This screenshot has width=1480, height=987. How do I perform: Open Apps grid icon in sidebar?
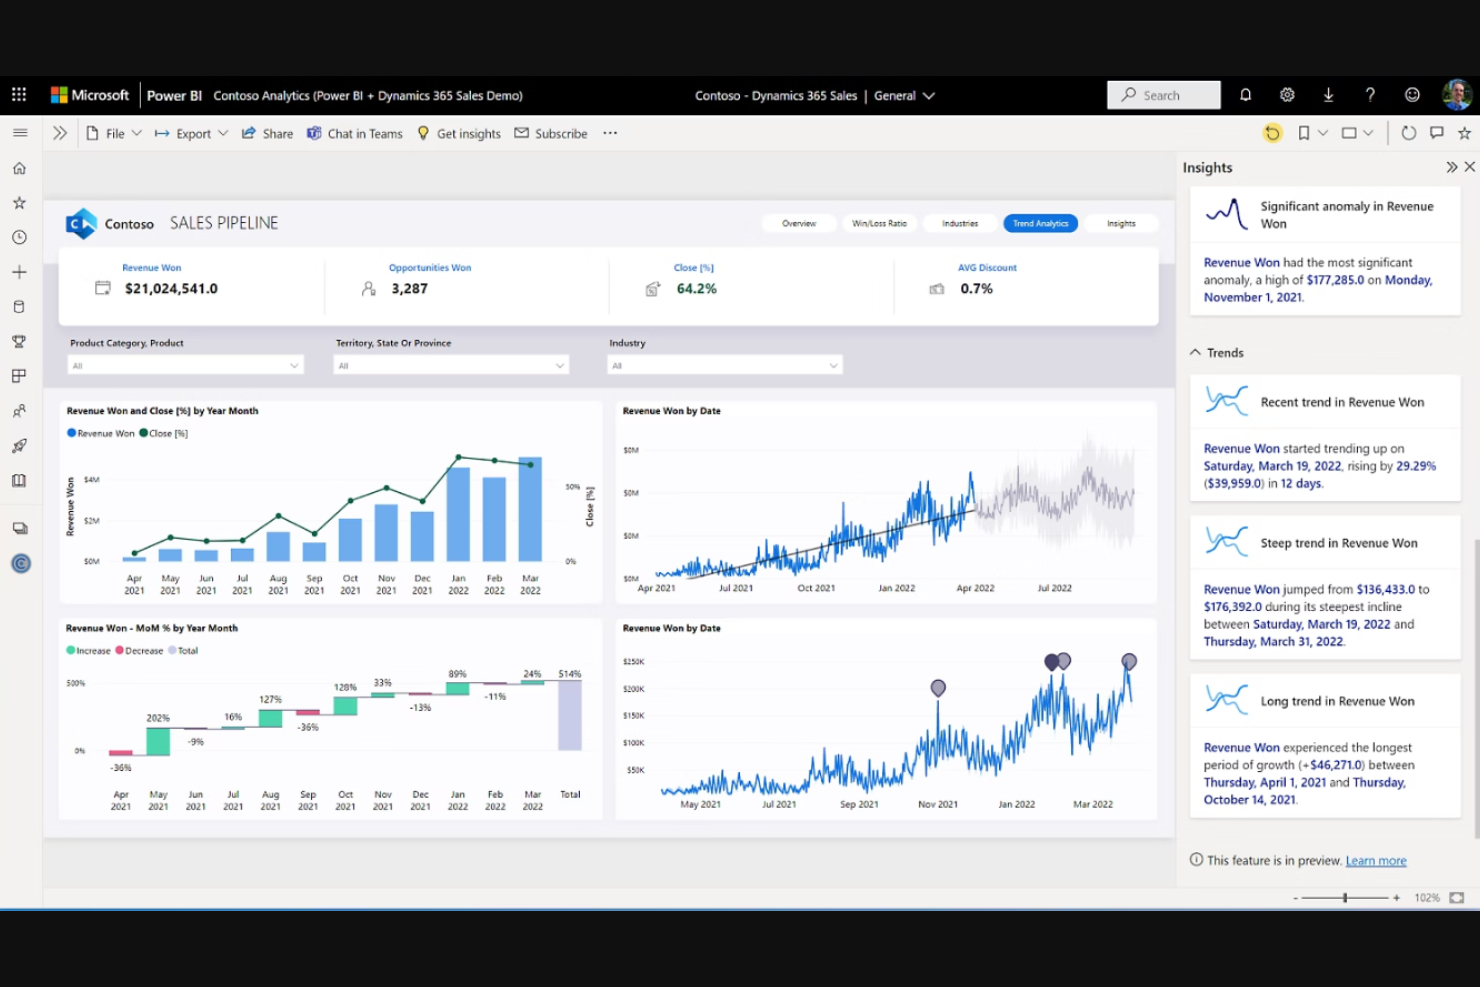pyautogui.click(x=19, y=376)
